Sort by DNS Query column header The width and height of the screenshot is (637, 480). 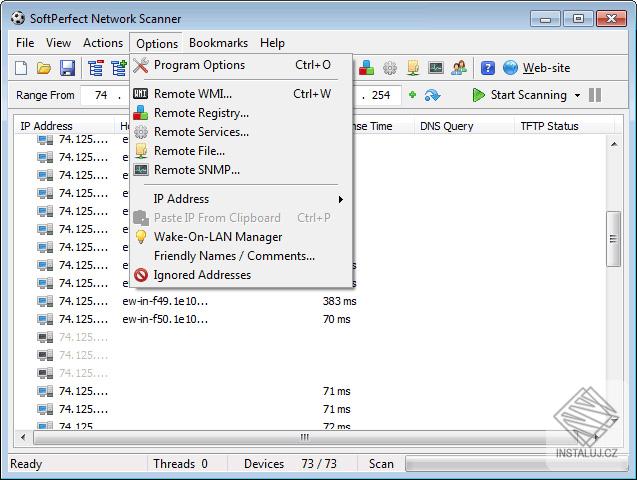pos(464,126)
